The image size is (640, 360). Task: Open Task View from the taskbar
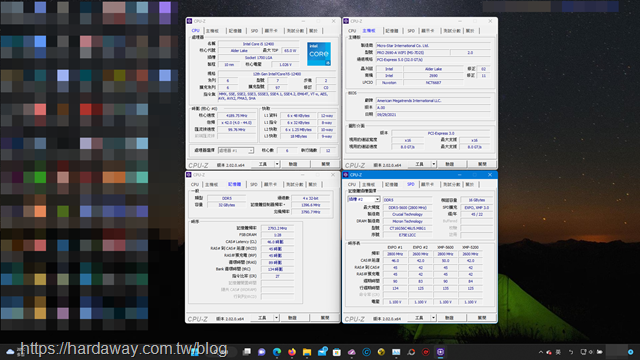(x=247, y=352)
